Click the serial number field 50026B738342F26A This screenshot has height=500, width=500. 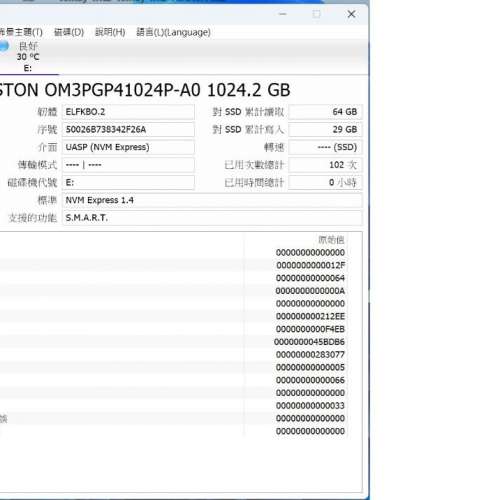(x=128, y=129)
